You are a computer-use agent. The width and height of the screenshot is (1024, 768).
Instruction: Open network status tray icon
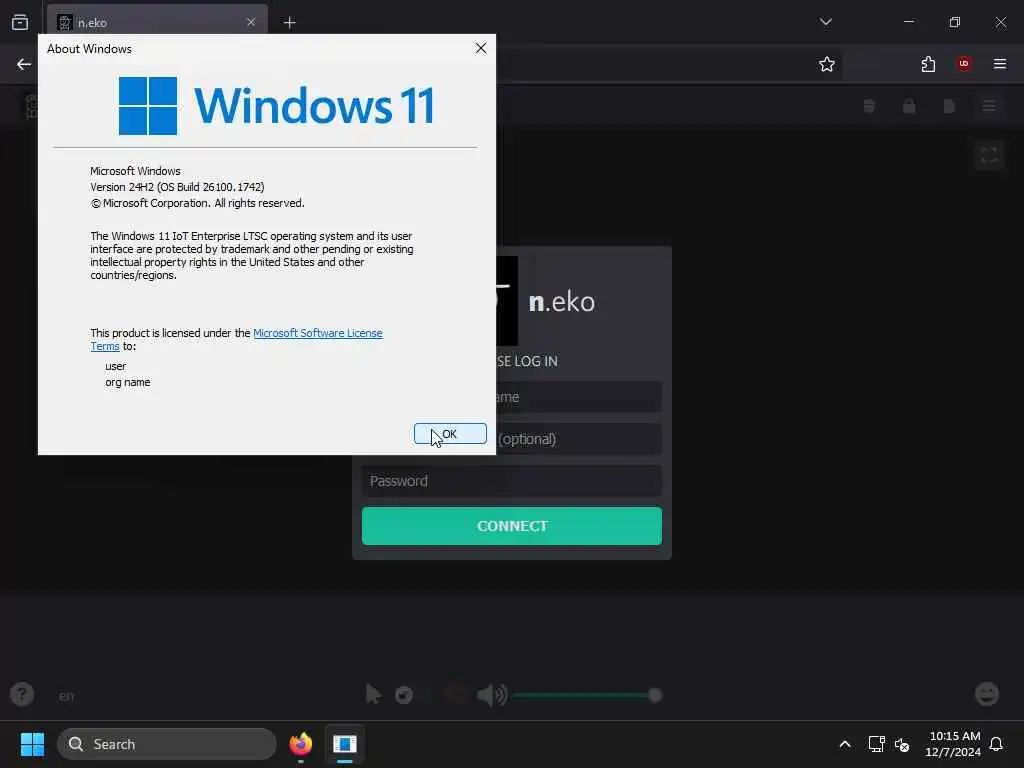coord(876,744)
